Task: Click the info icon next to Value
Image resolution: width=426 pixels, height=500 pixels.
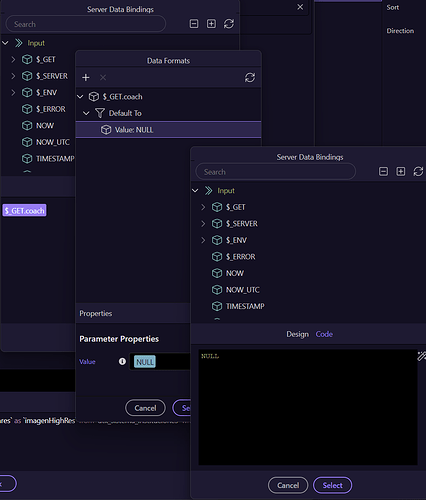Action: click(x=122, y=361)
